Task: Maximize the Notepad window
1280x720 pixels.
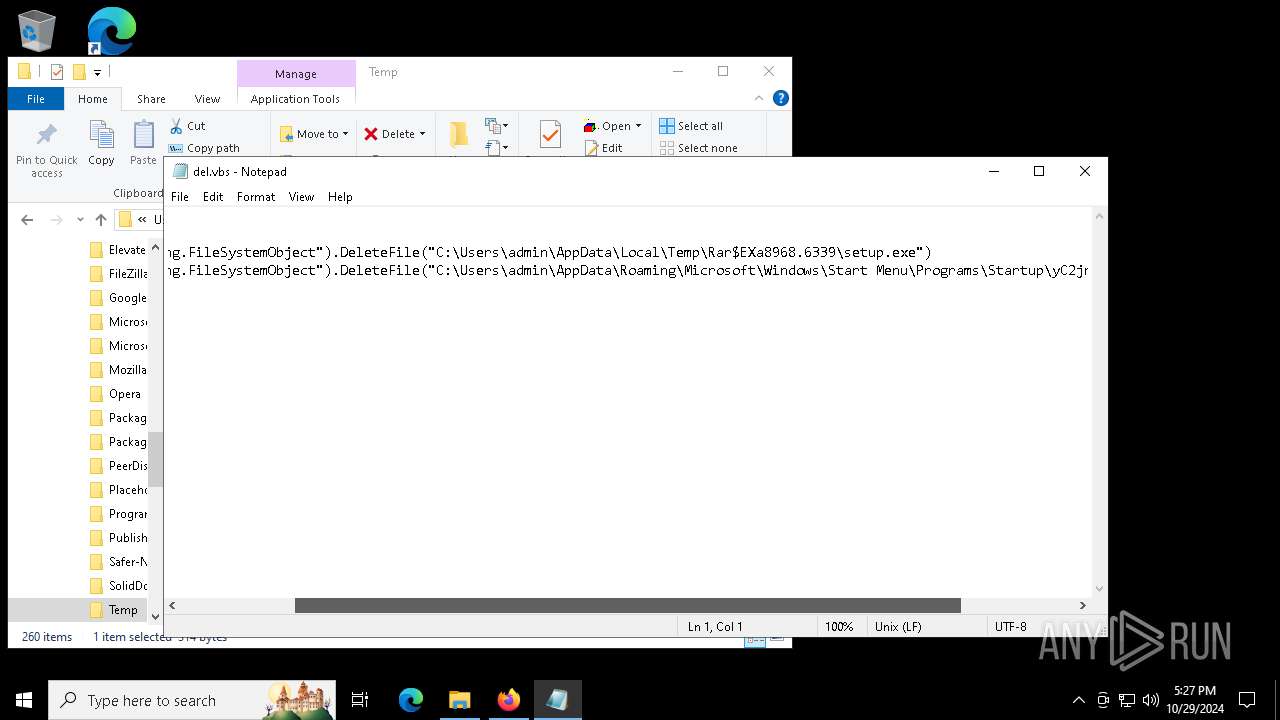Action: [1039, 172]
